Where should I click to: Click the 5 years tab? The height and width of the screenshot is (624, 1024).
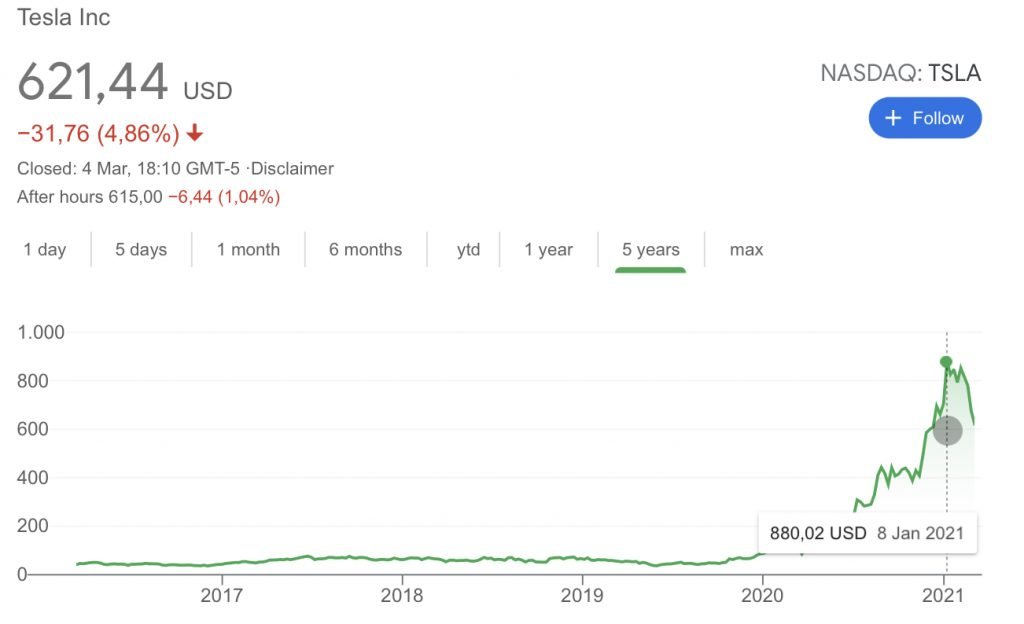(x=650, y=249)
